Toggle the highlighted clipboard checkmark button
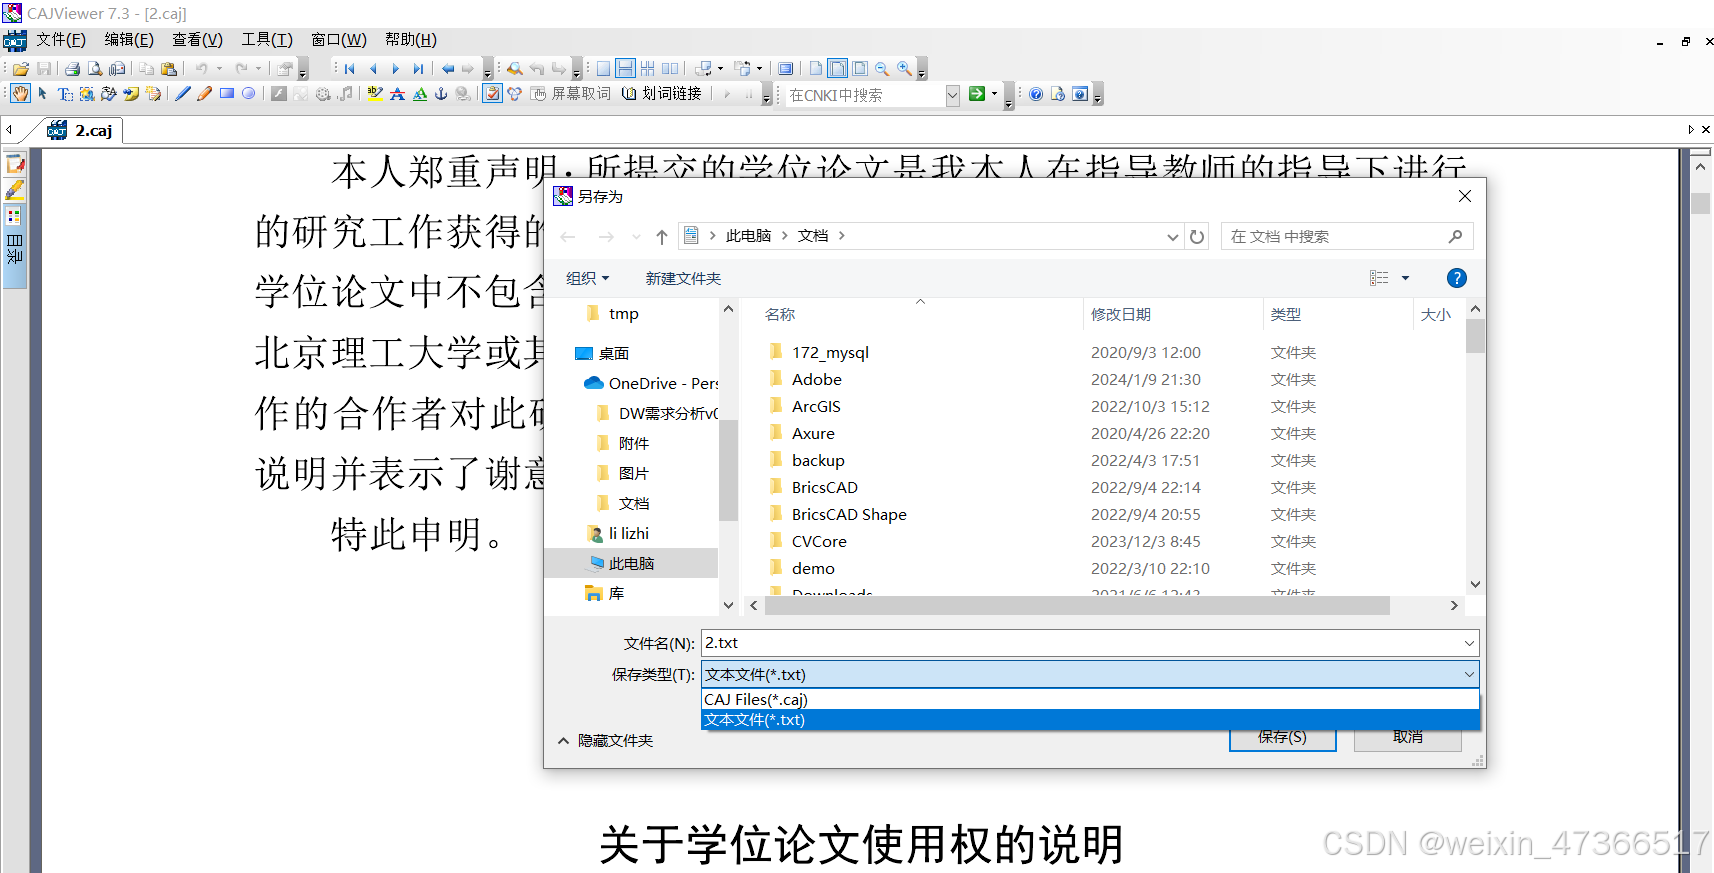 point(492,94)
